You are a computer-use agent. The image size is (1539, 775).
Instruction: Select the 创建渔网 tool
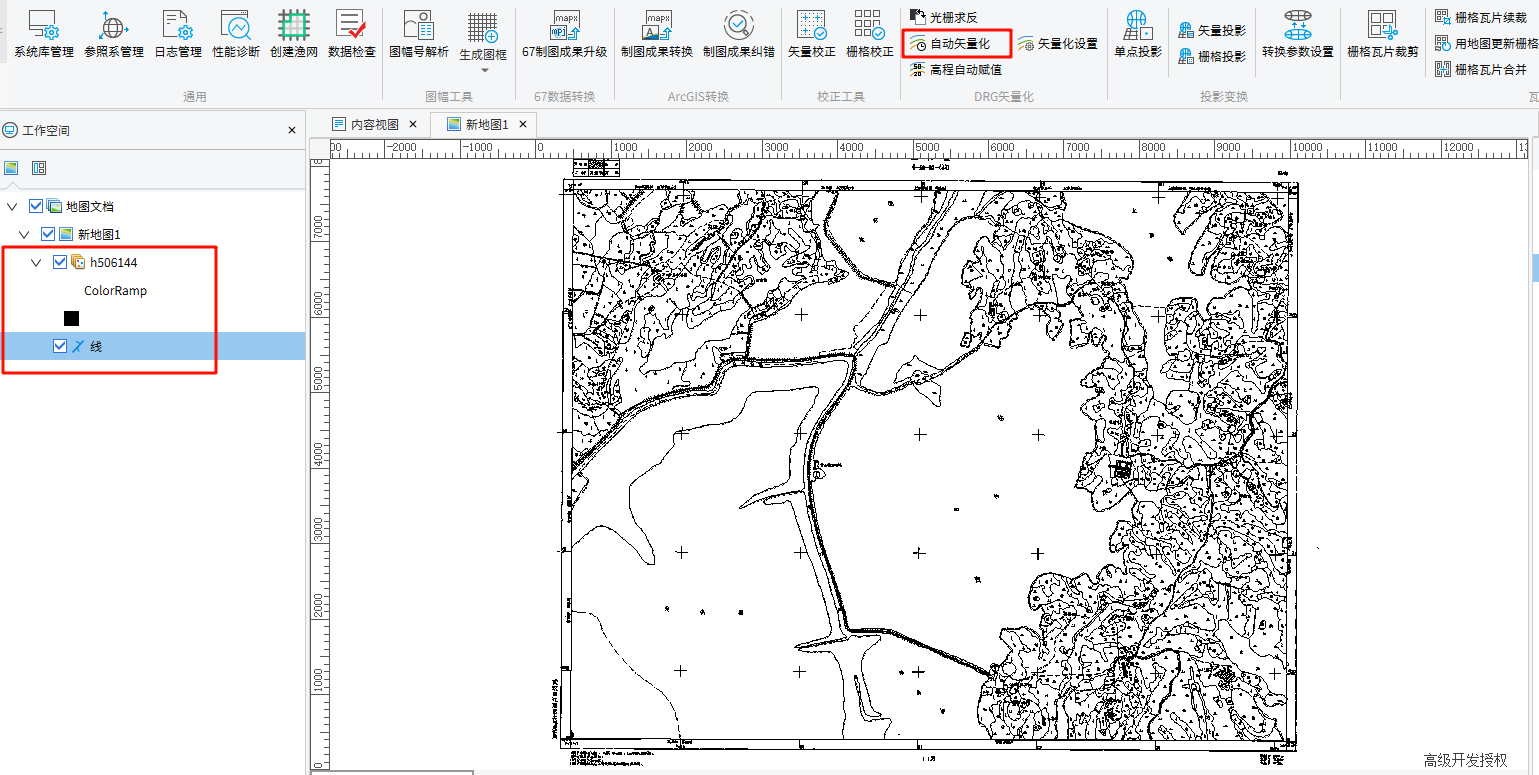click(x=293, y=32)
